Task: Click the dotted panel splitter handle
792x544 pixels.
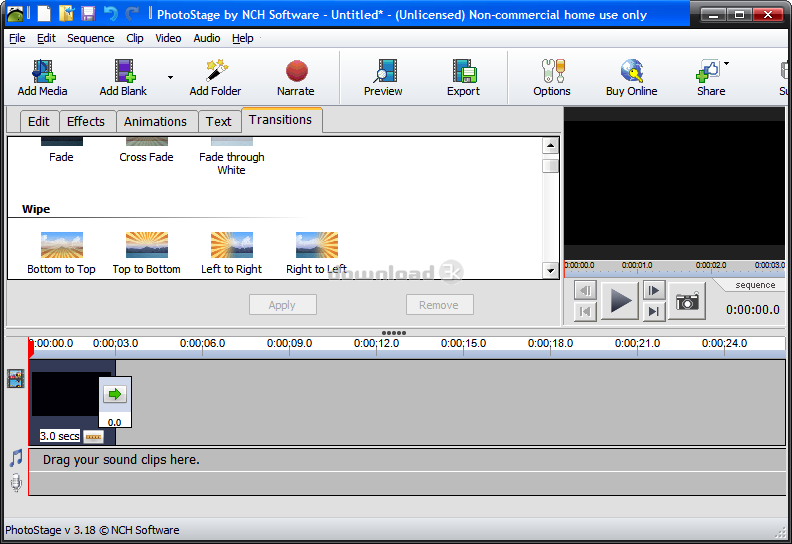Action: (394, 333)
